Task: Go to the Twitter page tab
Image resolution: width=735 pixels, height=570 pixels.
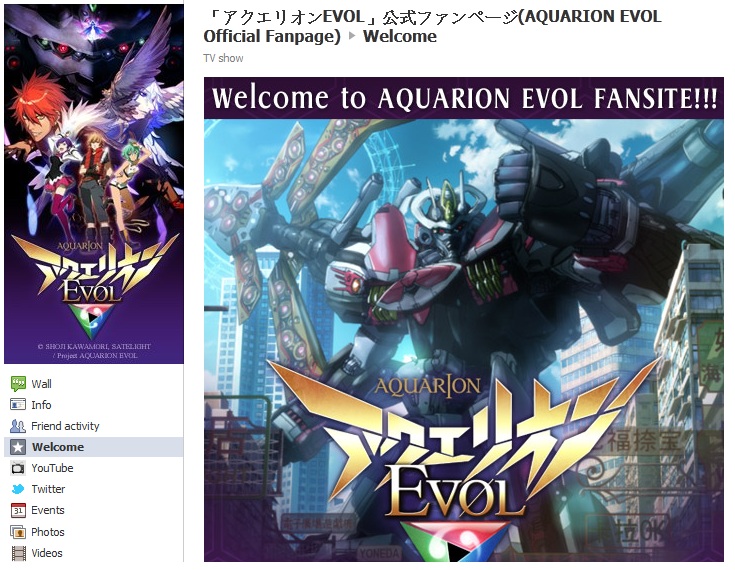Action: click(x=48, y=489)
